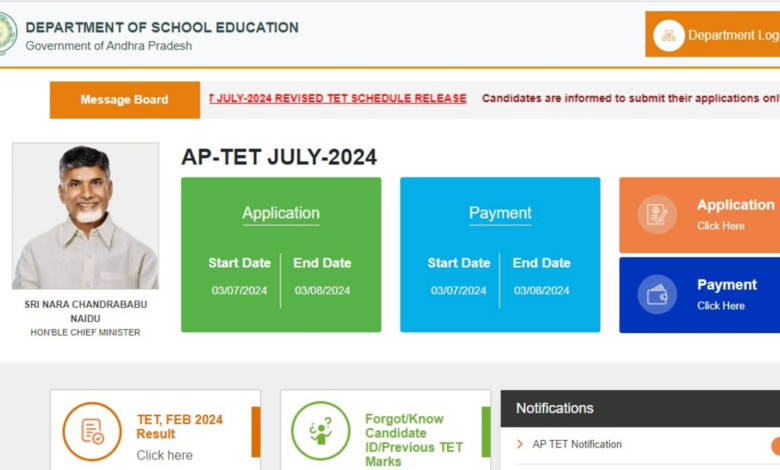Click the Department of School Education title

(x=162, y=27)
